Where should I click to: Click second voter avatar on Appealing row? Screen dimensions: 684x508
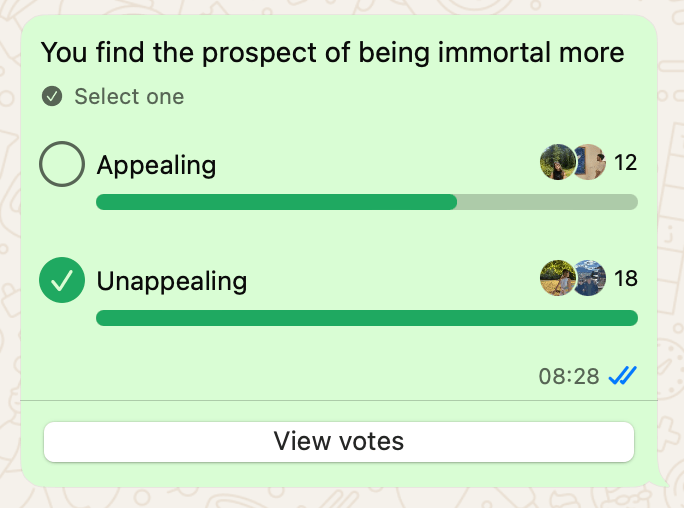coord(591,162)
